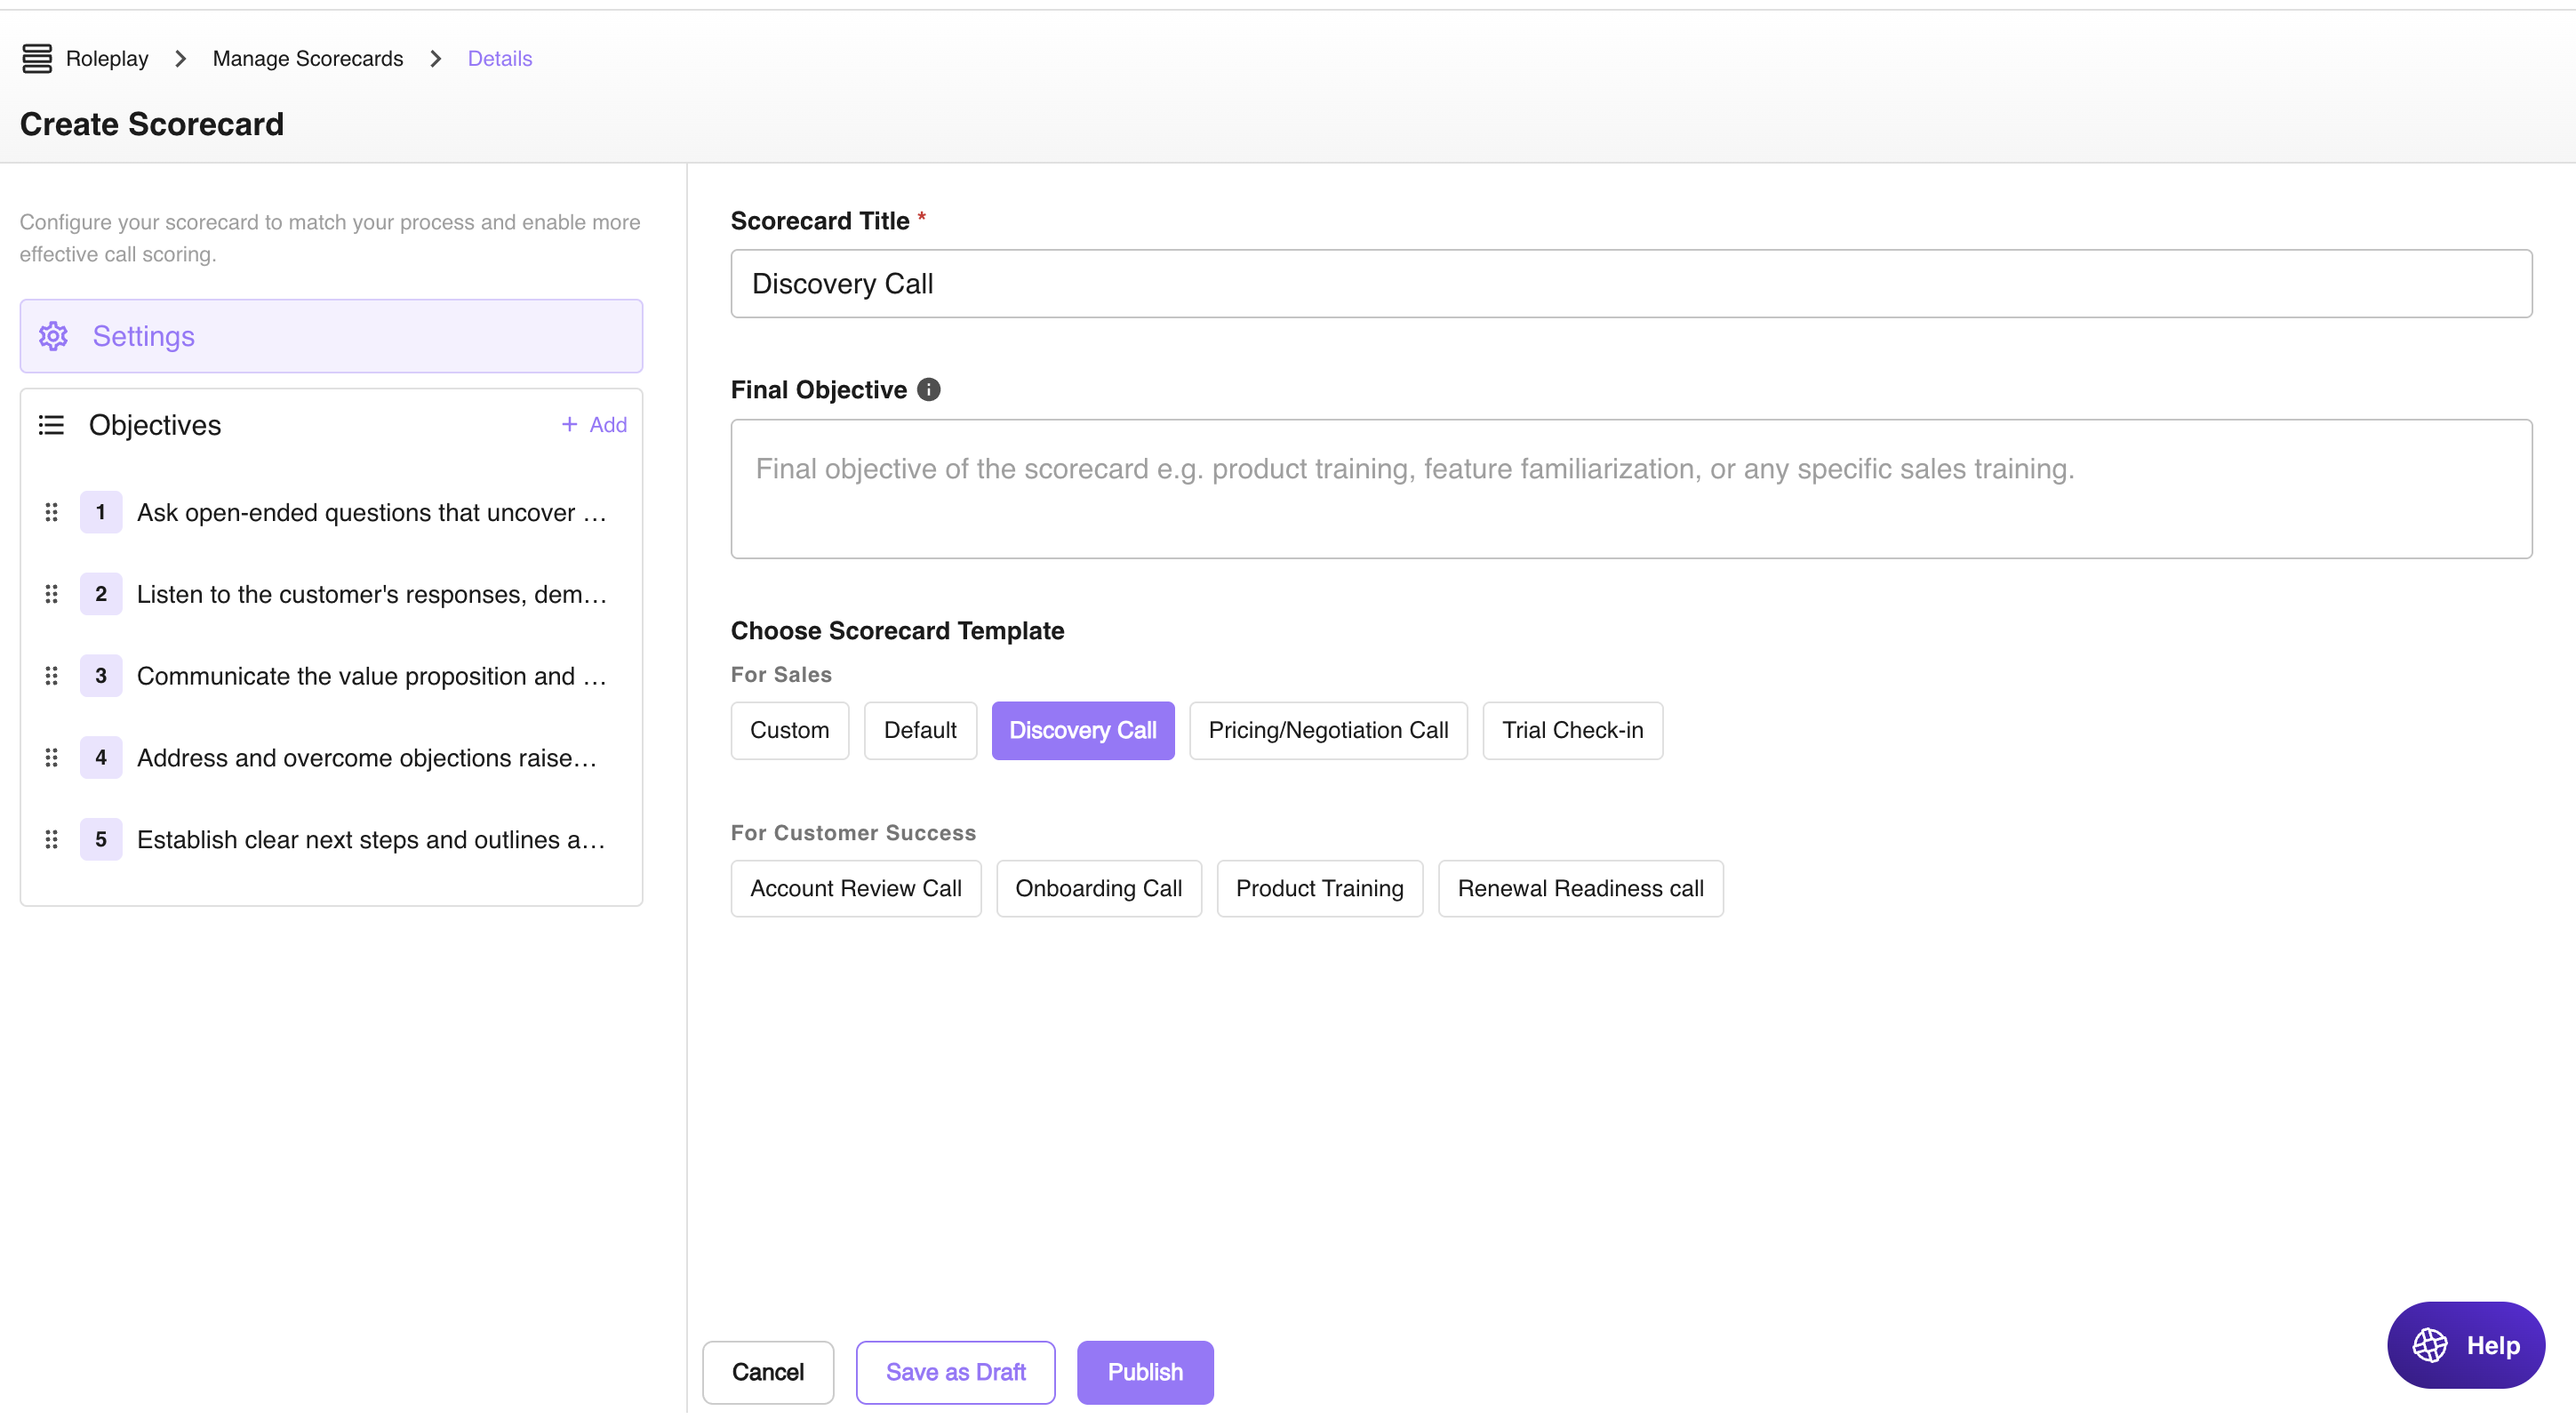Publish the scorecard
This screenshot has width=2576, height=1419.
[x=1145, y=1372]
